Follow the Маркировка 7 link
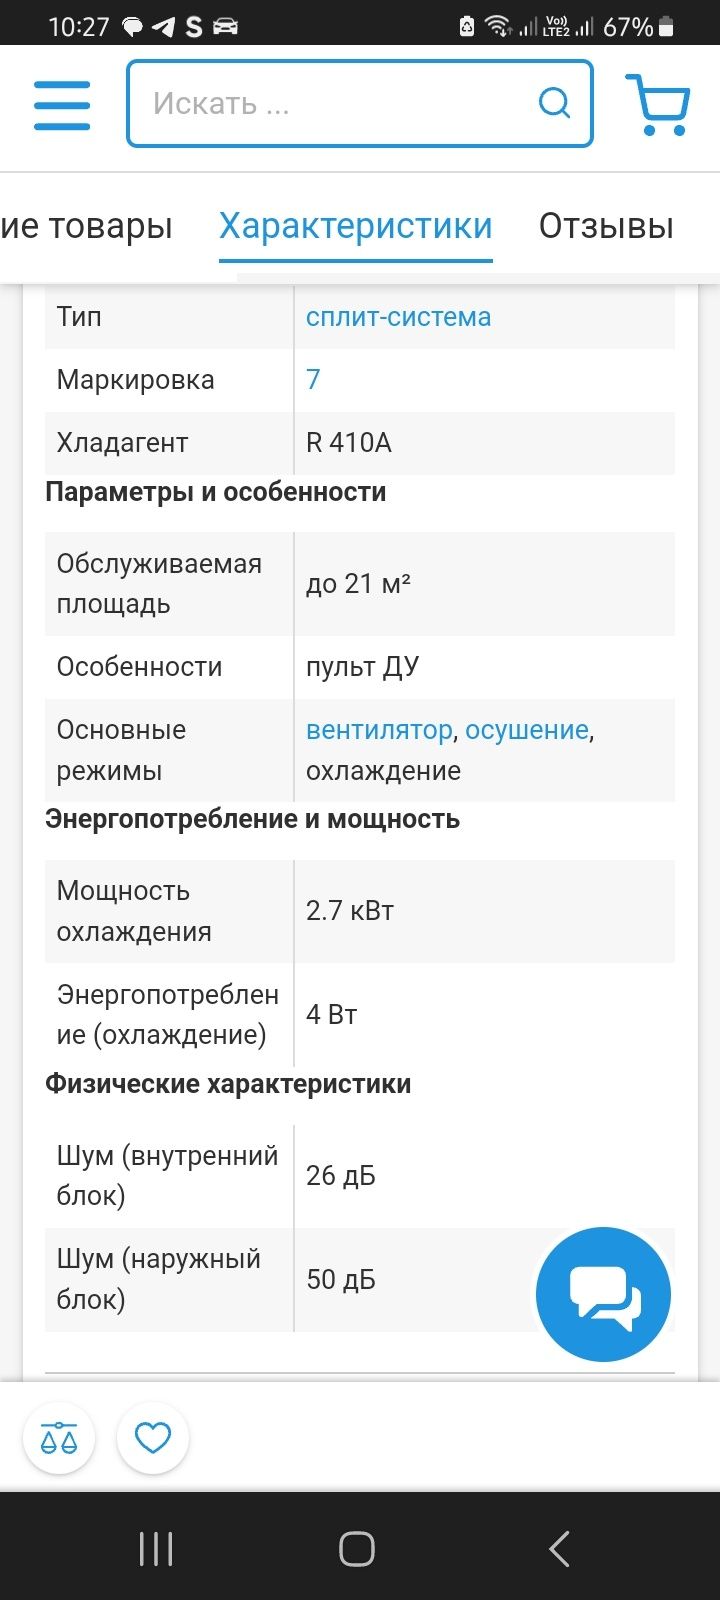Screen dimensions: 720x1600 click(x=313, y=380)
